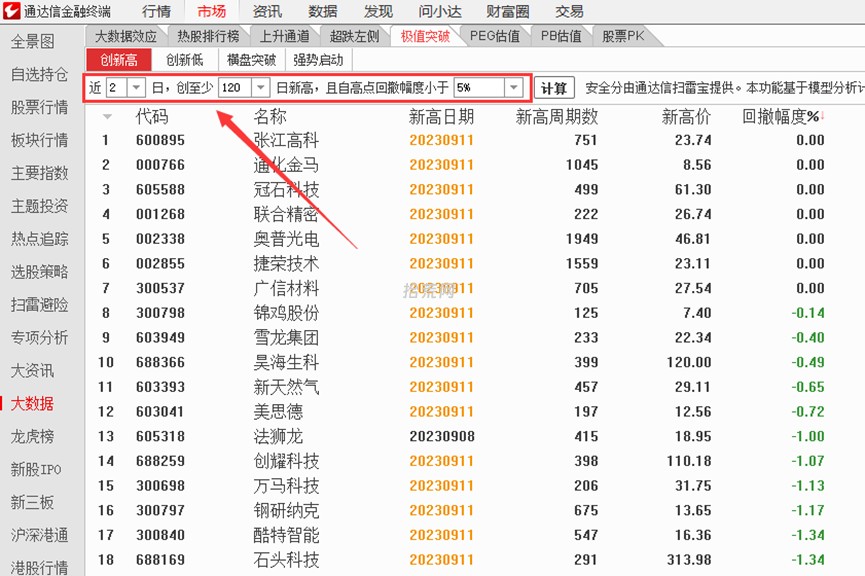Open 沪深港通 in the sidebar
Image resolution: width=865 pixels, height=576 pixels.
pyautogui.click(x=40, y=535)
